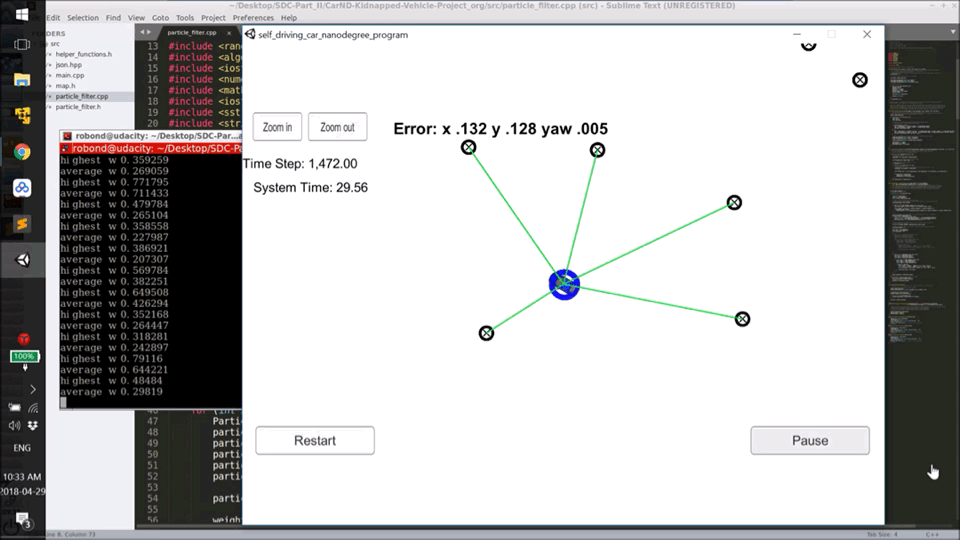The height and width of the screenshot is (540, 960).
Task: Click Zoom in on the simulator
Action: pos(277,127)
